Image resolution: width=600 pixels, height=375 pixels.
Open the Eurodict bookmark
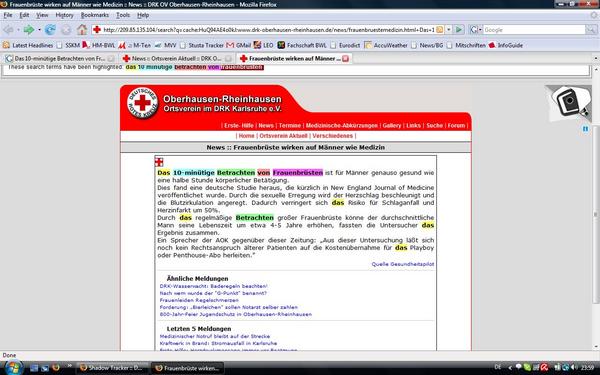[345, 45]
